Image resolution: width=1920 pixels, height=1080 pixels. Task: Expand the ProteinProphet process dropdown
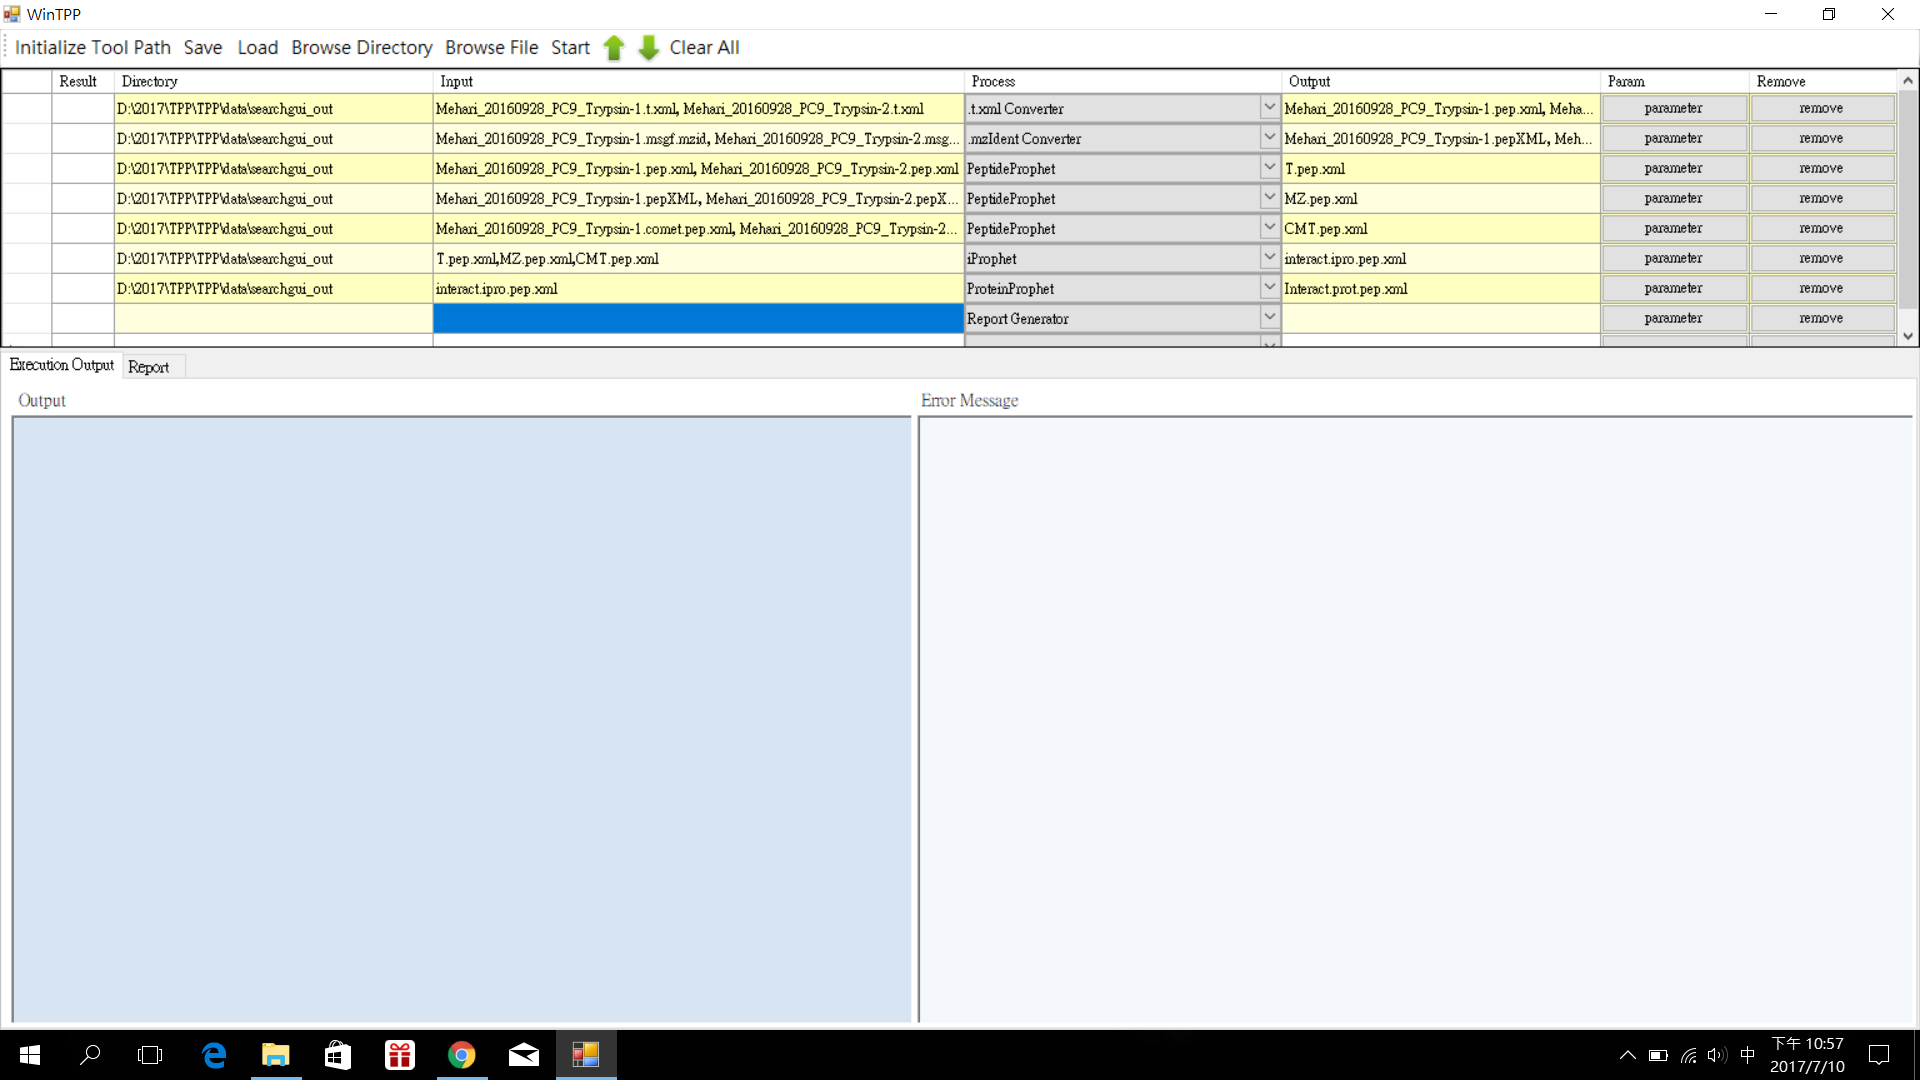point(1269,288)
